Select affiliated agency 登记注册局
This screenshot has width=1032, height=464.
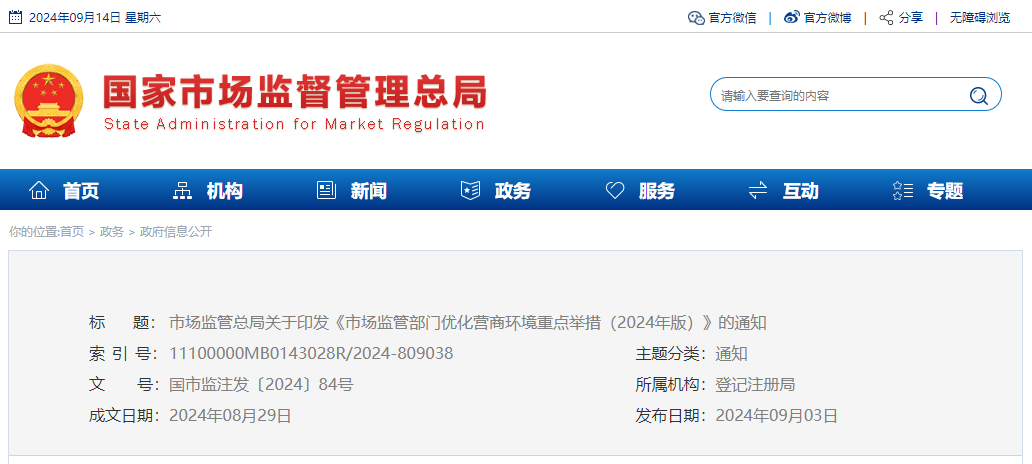[756, 384]
